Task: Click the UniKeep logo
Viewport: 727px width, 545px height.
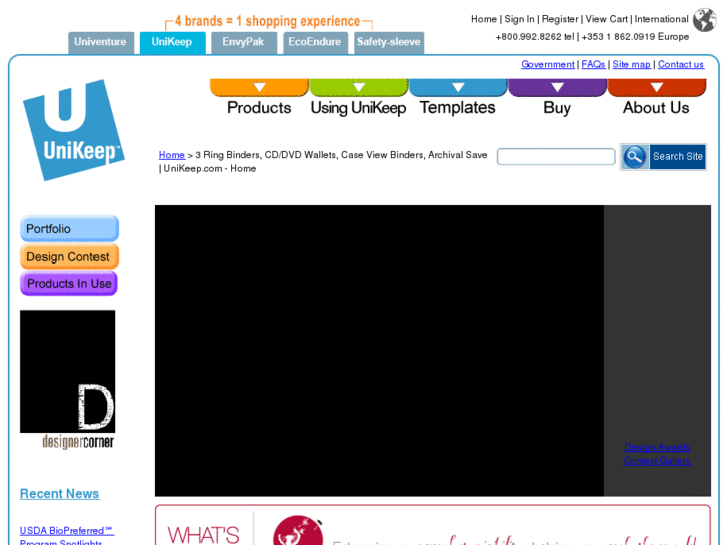Action: 74,130
